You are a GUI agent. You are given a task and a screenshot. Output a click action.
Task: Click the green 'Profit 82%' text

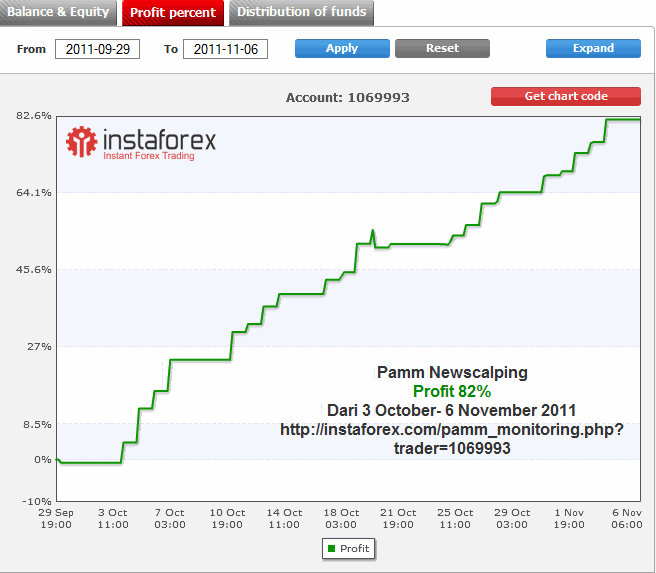[452, 391]
